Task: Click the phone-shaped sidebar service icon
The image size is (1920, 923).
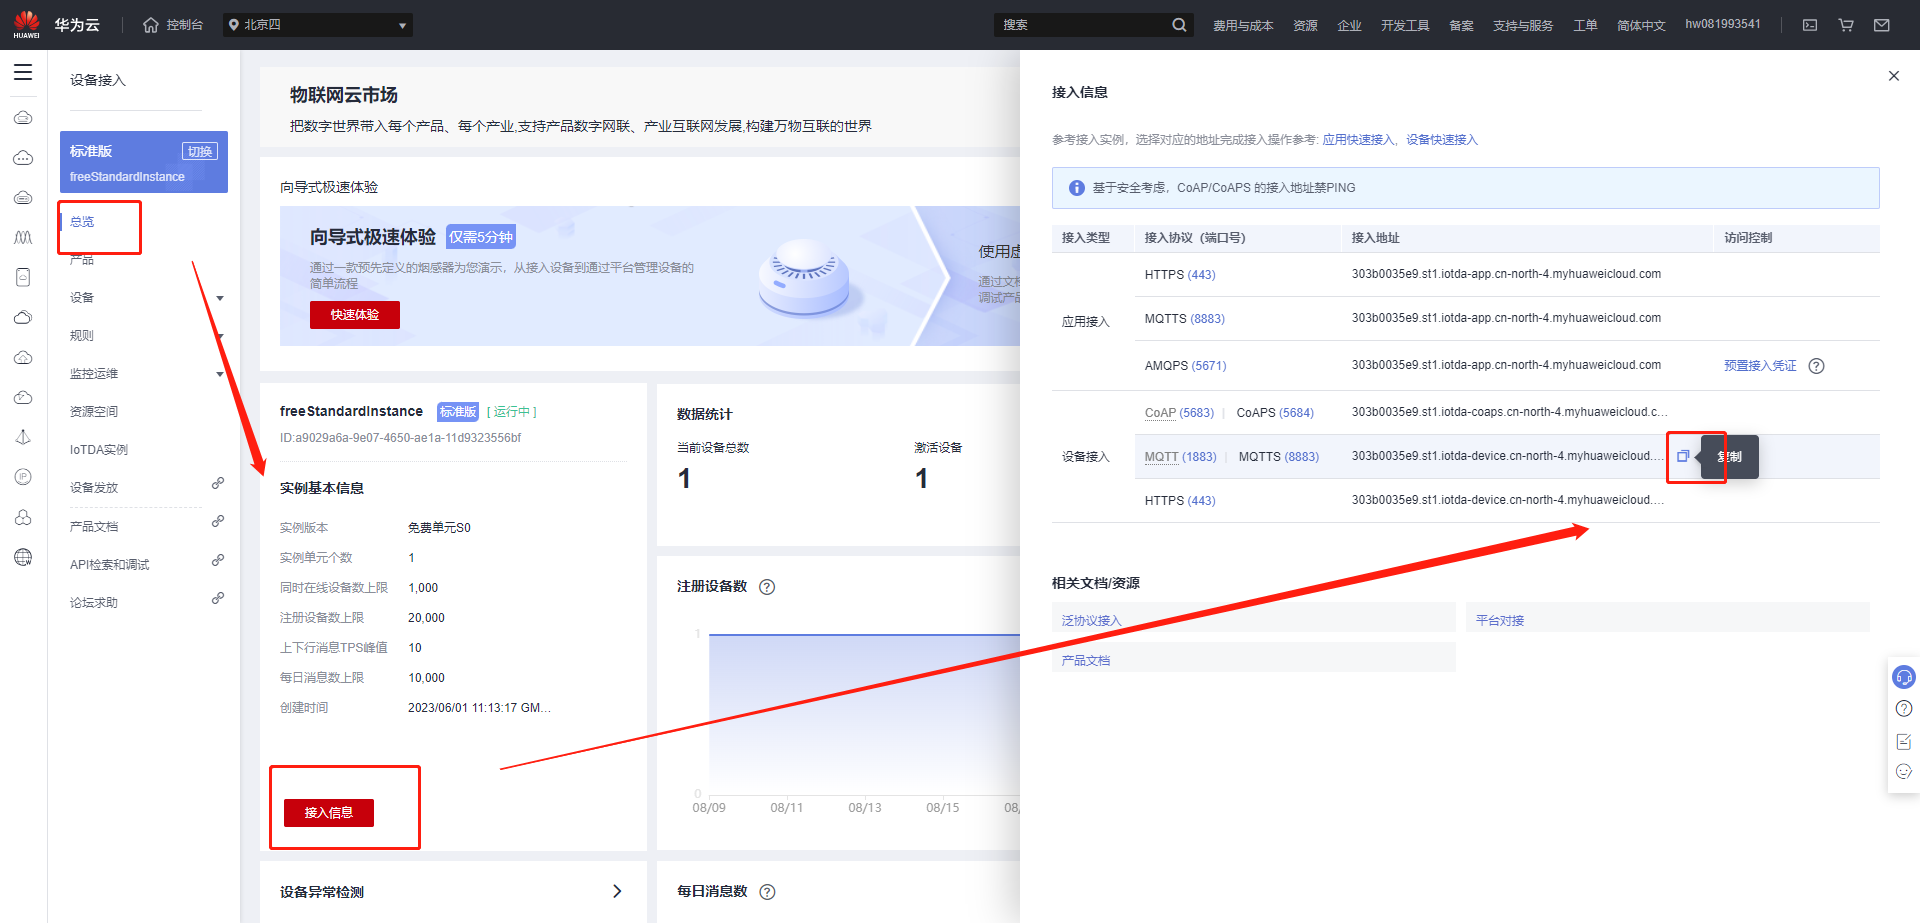Action: 23,277
